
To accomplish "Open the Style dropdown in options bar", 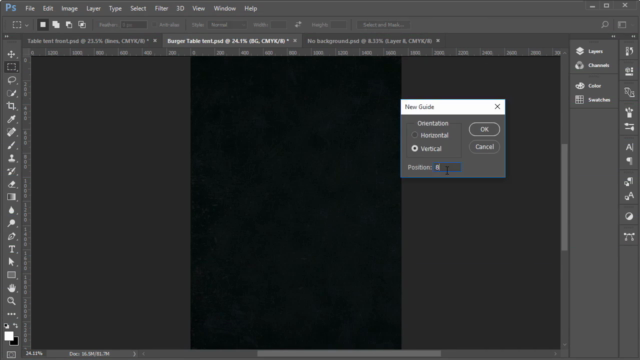I will pos(227,25).
